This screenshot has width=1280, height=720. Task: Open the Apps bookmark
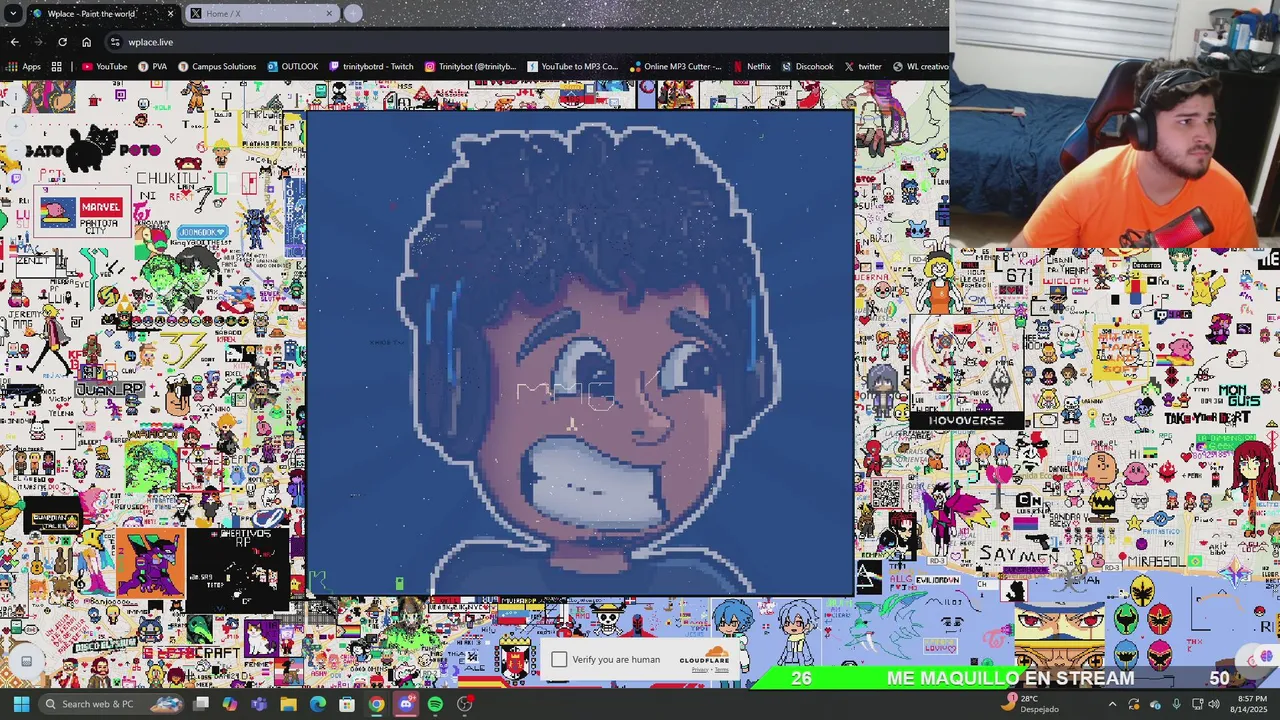(x=24, y=67)
